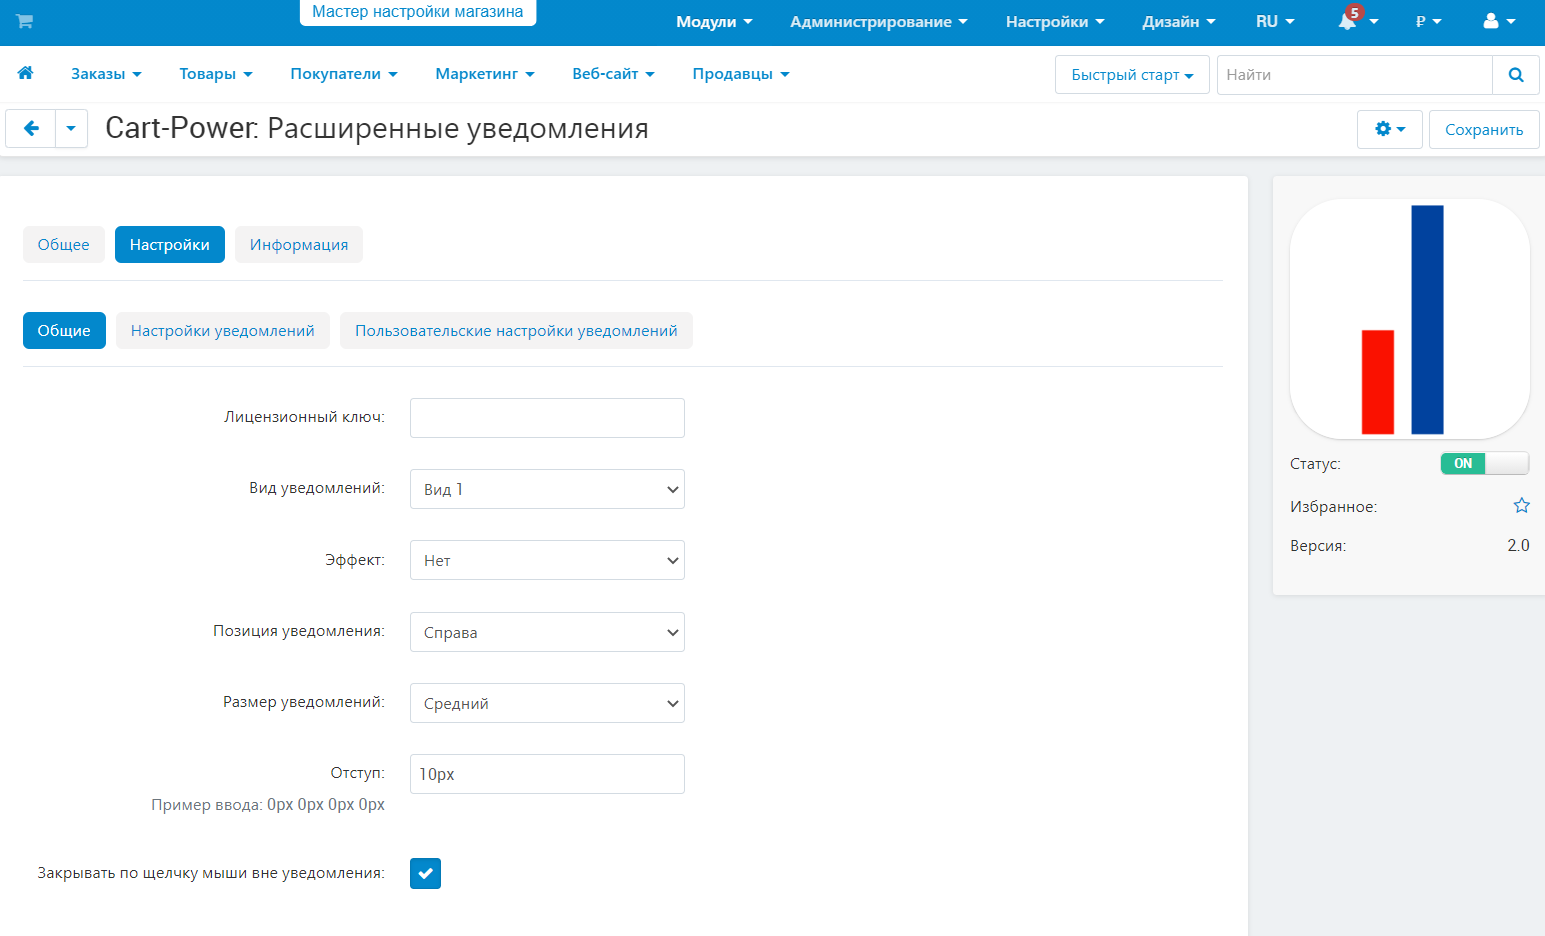The width and height of the screenshot is (1545, 936).
Task: Switch to the Информация tab
Action: coord(299,245)
